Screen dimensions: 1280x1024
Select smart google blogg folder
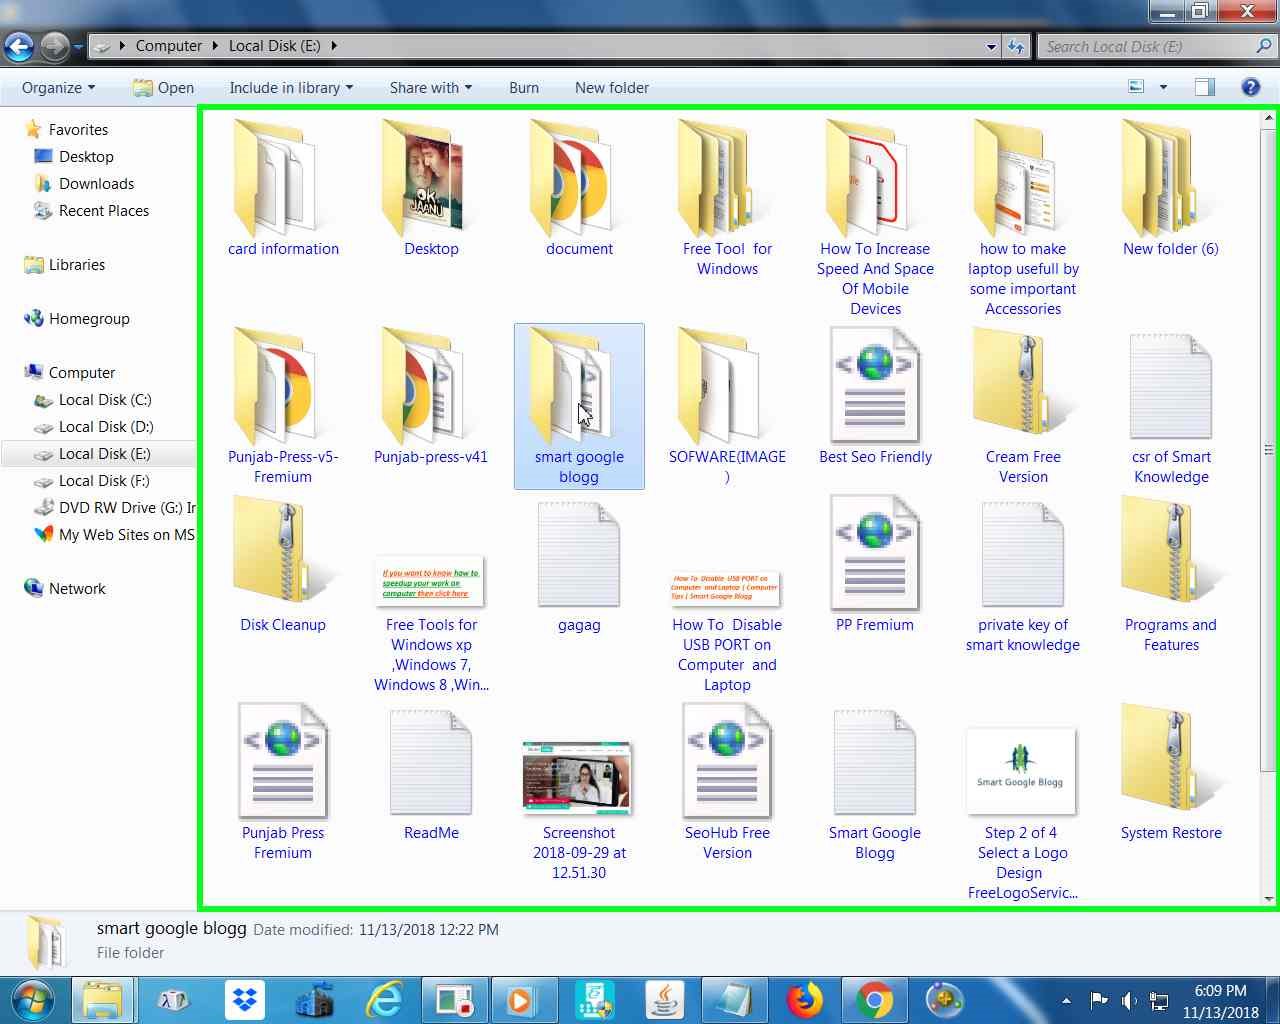coord(579,406)
